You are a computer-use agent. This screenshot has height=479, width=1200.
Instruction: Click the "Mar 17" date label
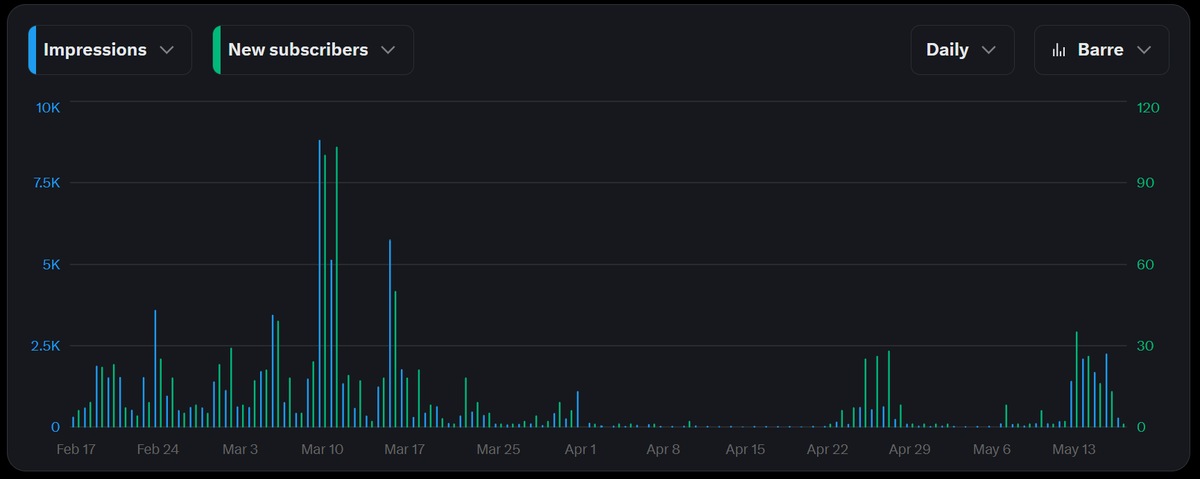coord(404,450)
